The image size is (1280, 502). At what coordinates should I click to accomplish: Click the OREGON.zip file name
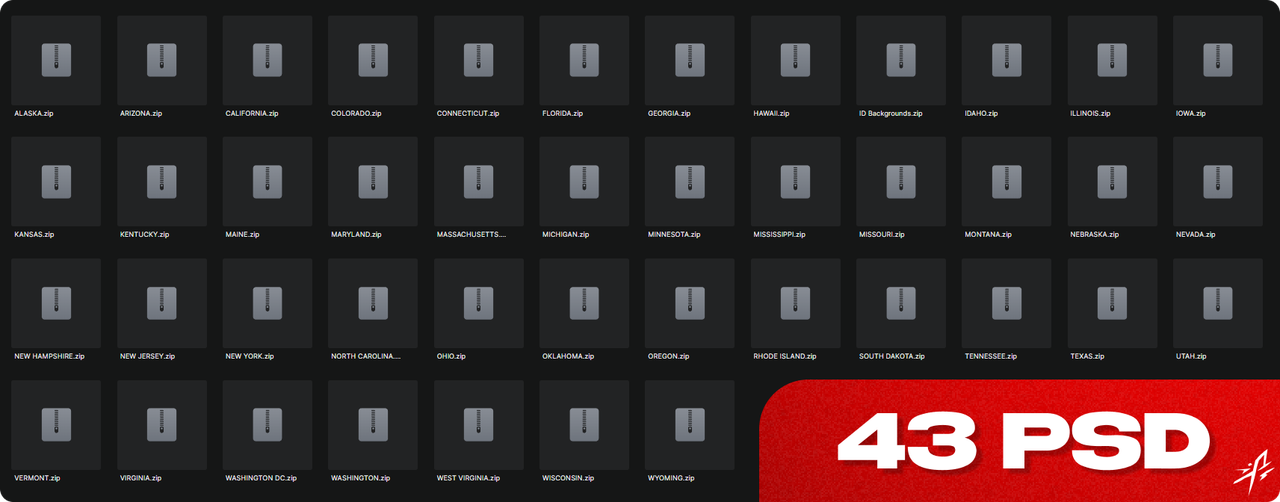click(x=669, y=356)
